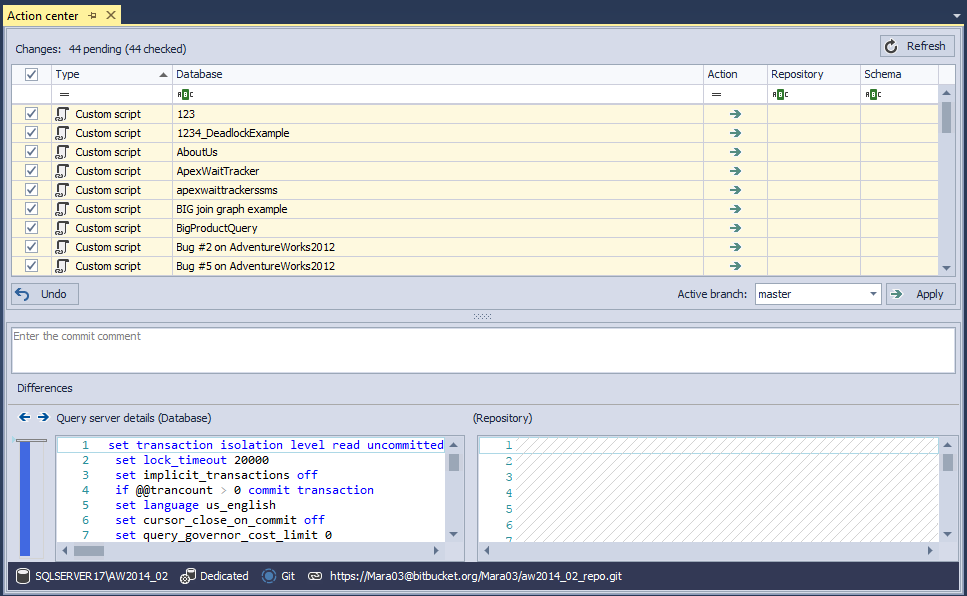Screen dimensions: 967x596
Task: Uncheck the select-all header checkbox
Action: [x=31, y=75]
